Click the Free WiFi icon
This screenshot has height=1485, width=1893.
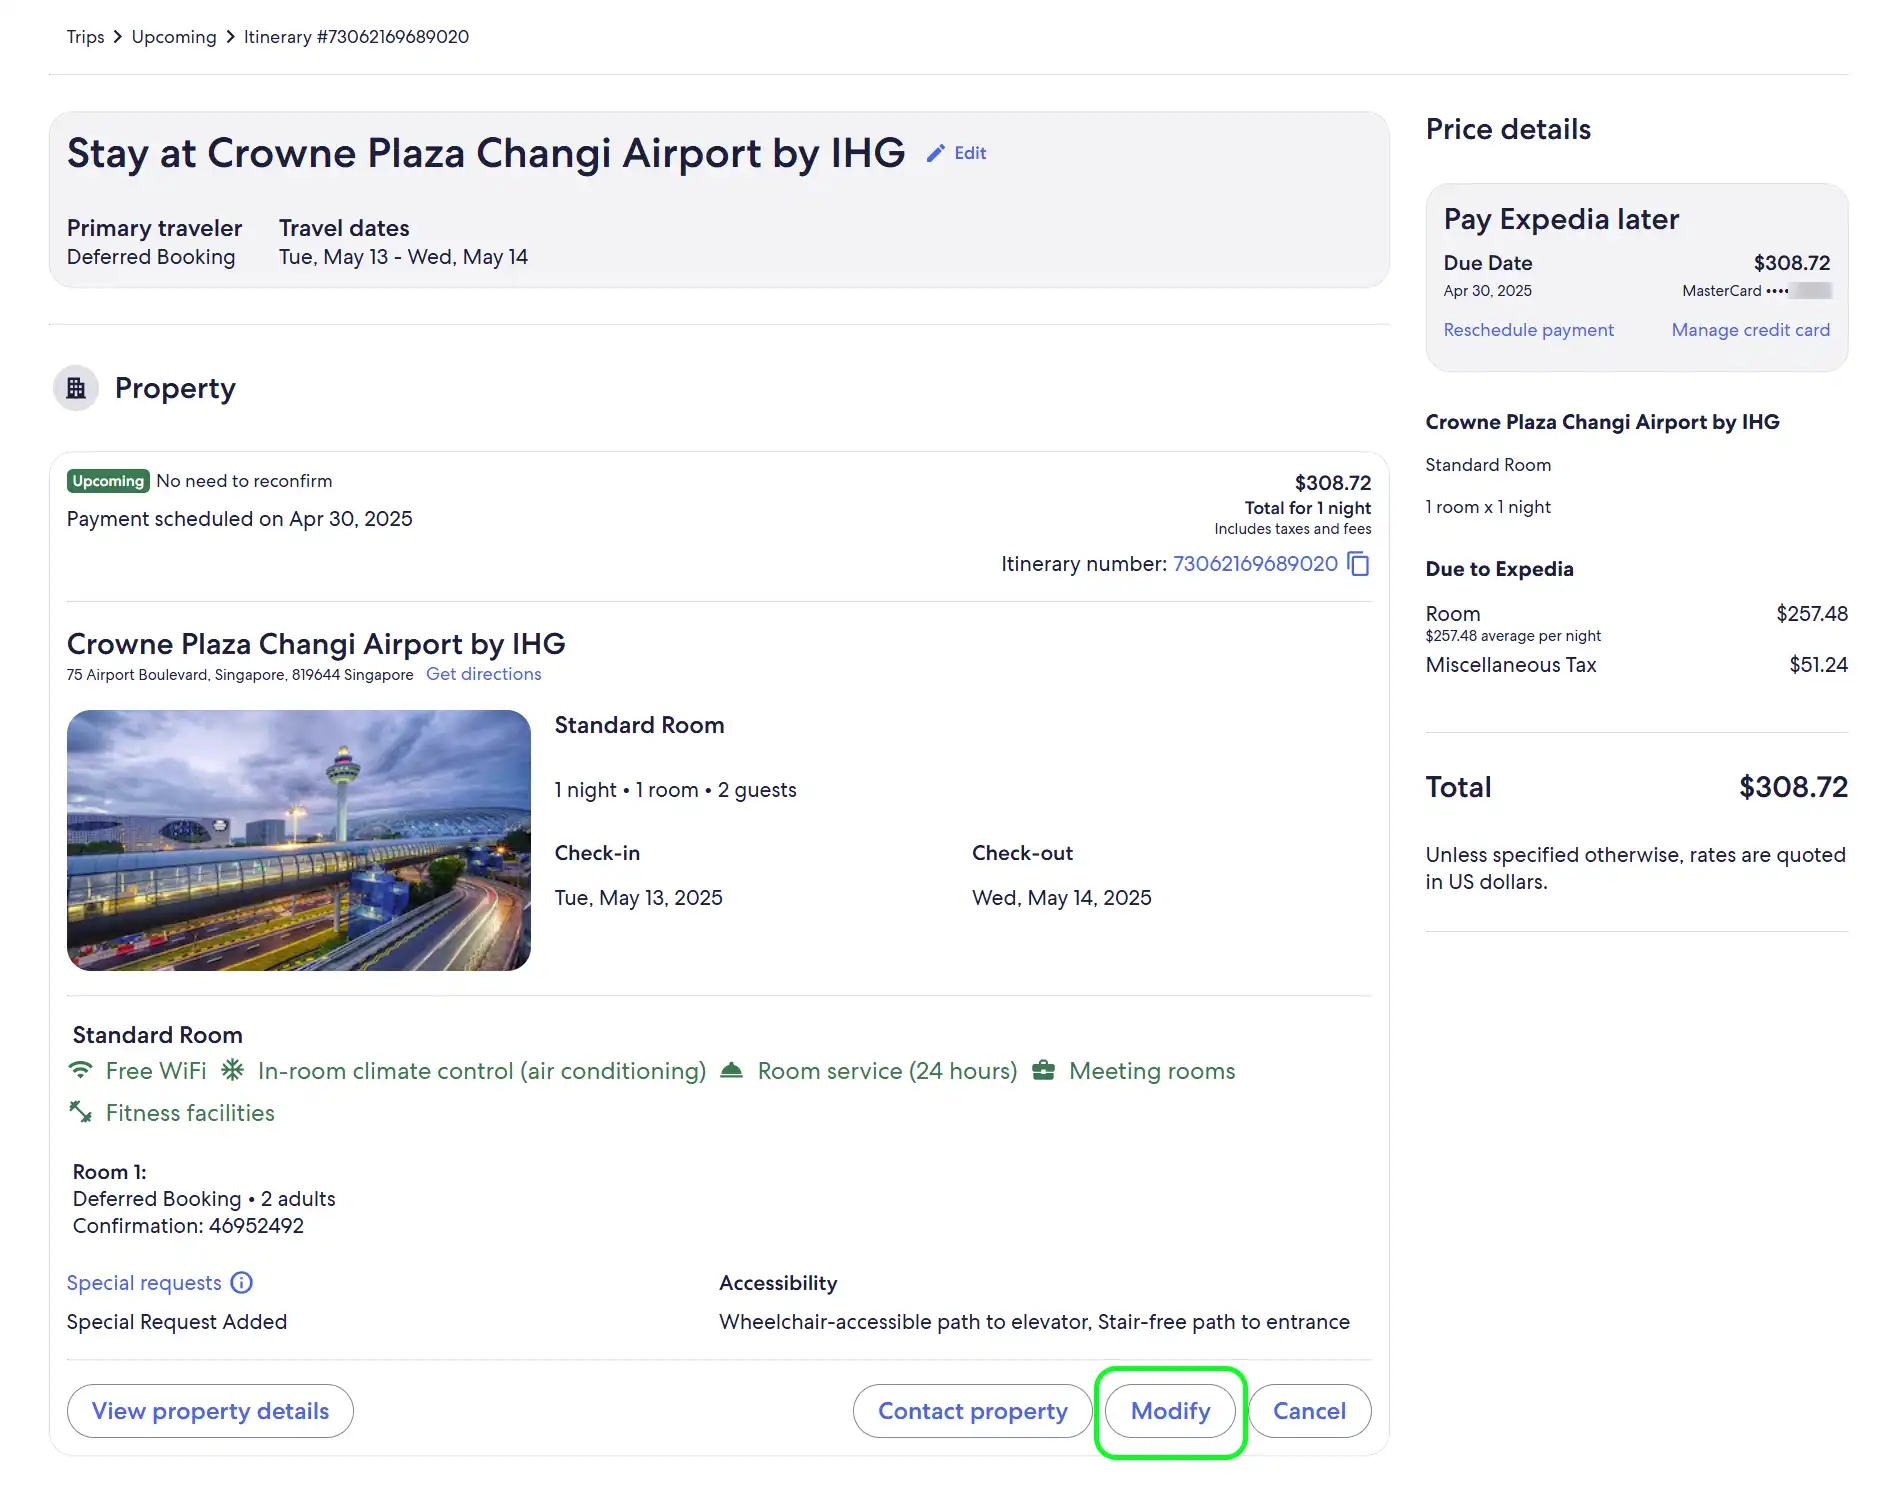(80, 1070)
